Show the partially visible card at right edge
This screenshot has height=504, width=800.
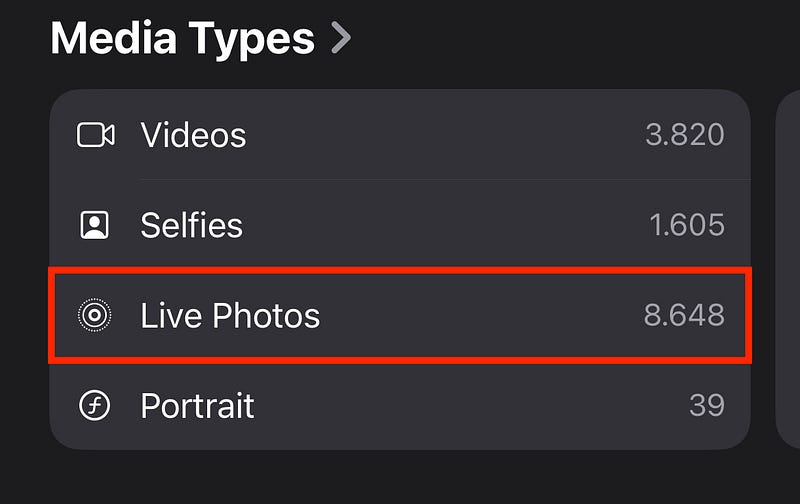[x=788, y=270]
